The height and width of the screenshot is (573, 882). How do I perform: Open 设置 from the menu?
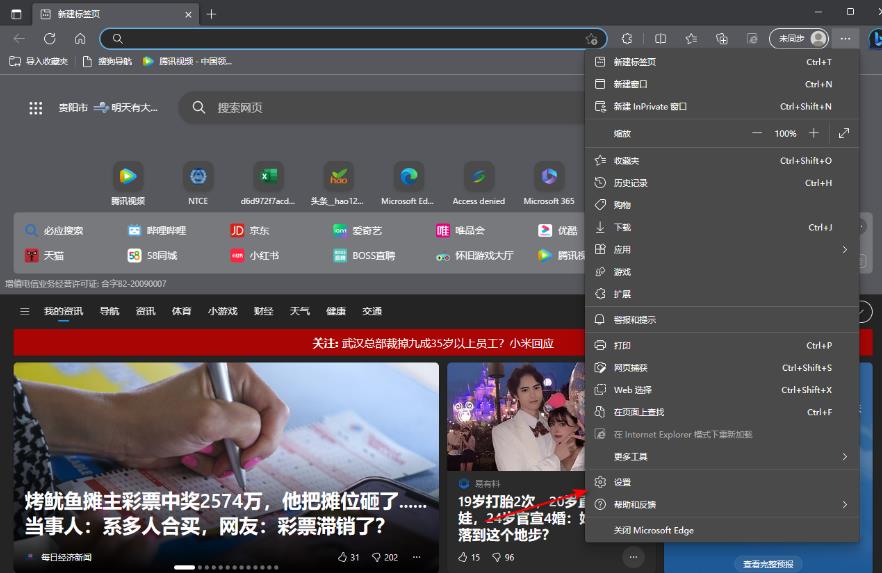coord(722,482)
